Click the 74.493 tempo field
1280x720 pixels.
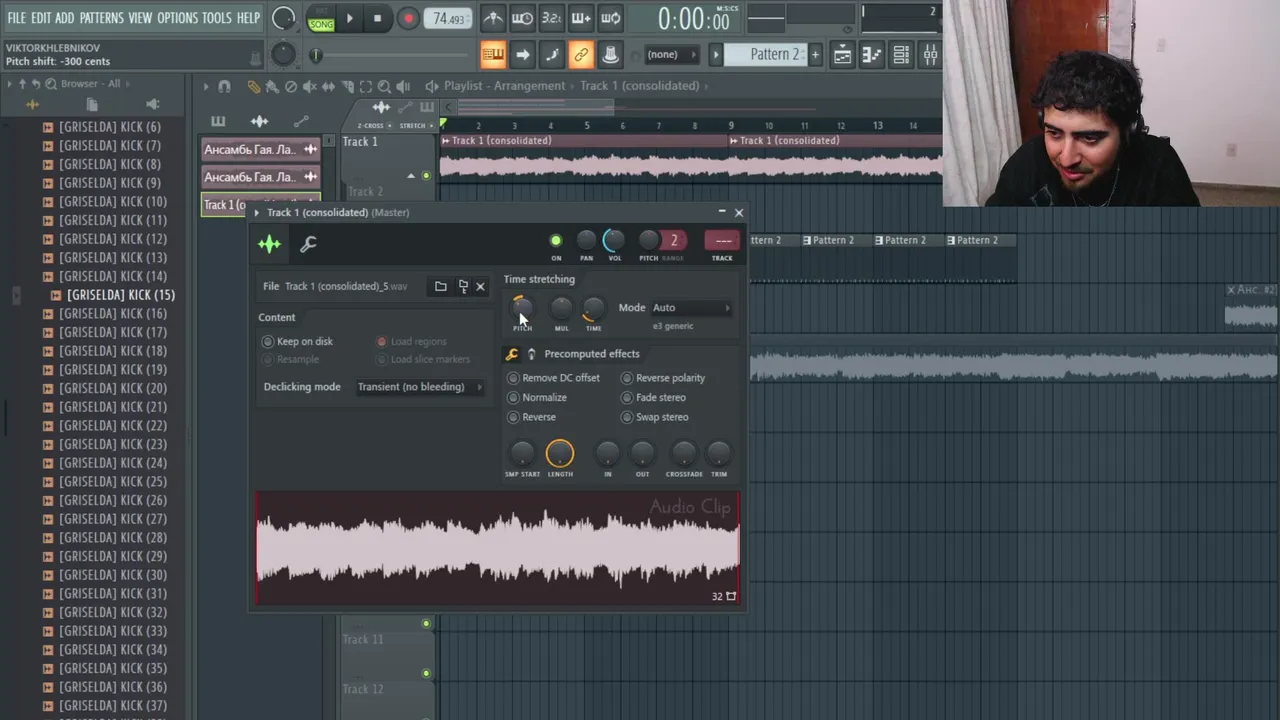pyautogui.click(x=448, y=19)
